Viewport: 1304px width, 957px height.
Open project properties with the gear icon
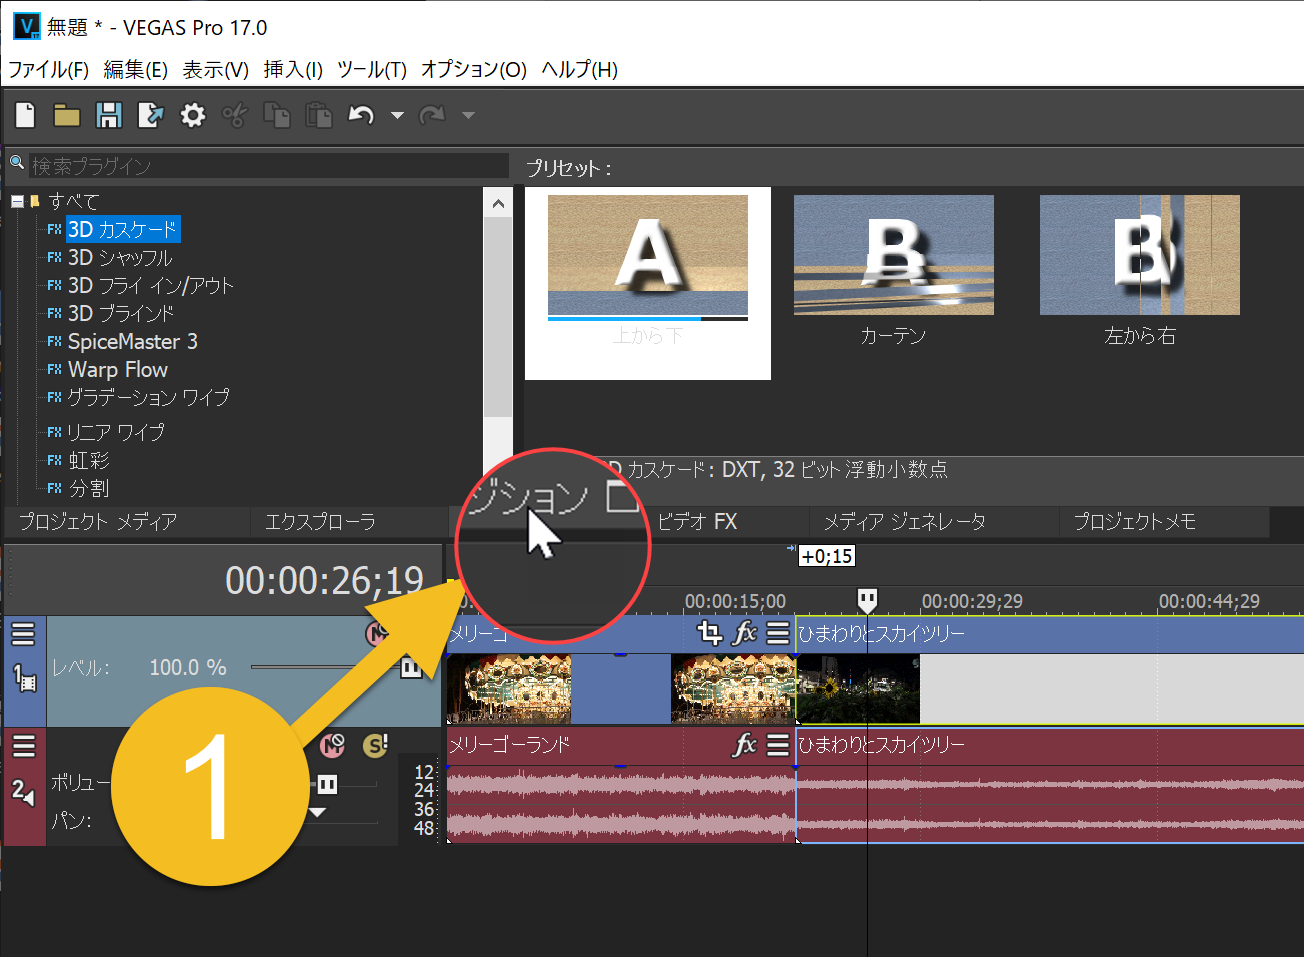click(192, 115)
